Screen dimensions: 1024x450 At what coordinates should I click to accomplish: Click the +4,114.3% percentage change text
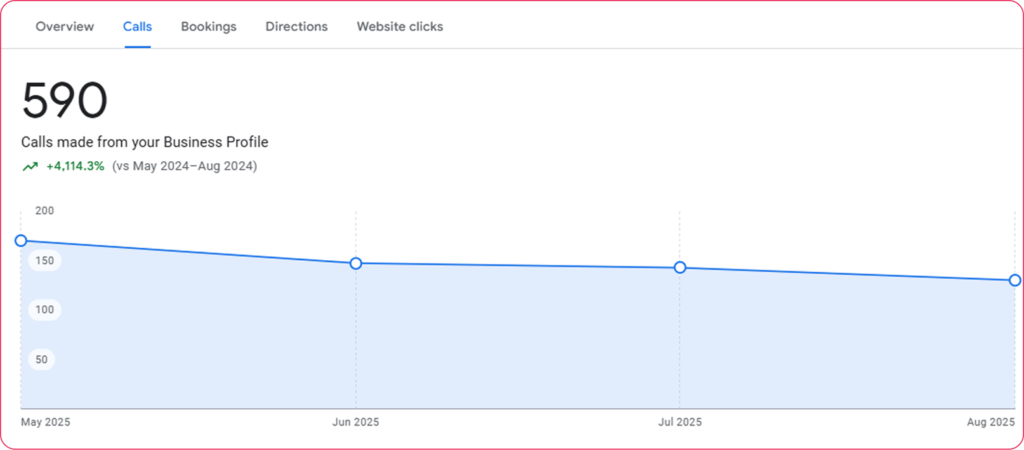(75, 167)
